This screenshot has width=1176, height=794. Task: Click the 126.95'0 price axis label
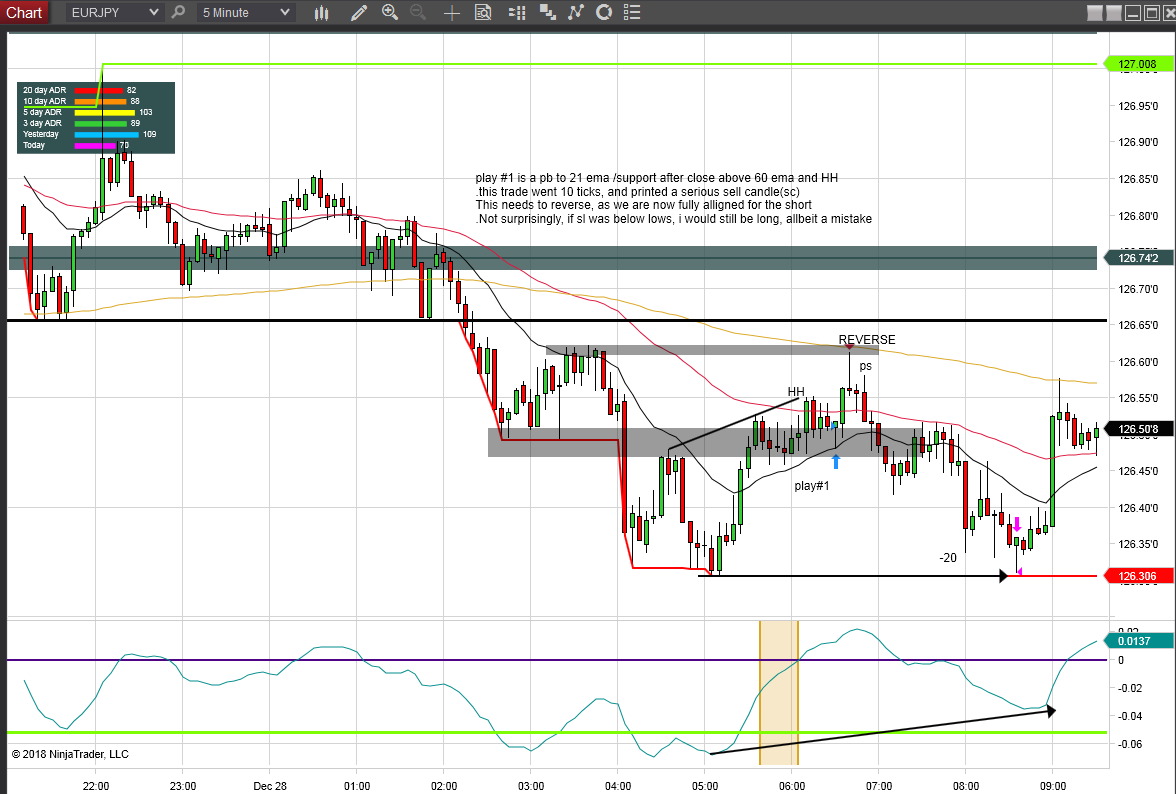[1138, 106]
